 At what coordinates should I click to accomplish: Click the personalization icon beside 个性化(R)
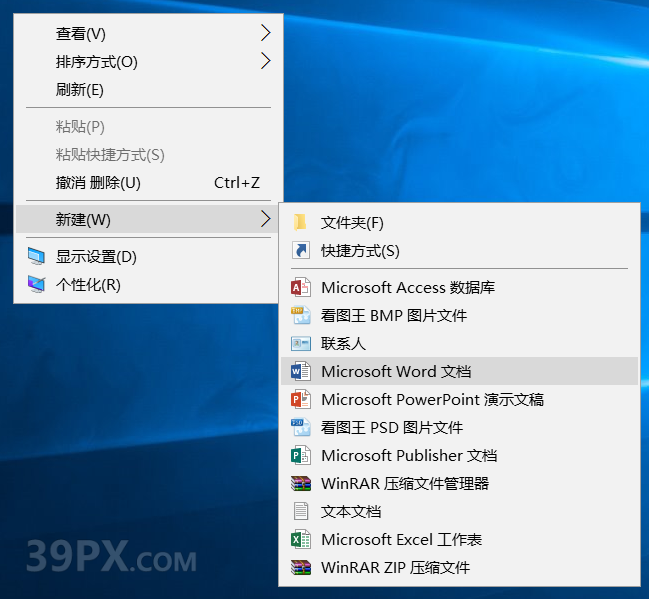pyautogui.click(x=36, y=284)
